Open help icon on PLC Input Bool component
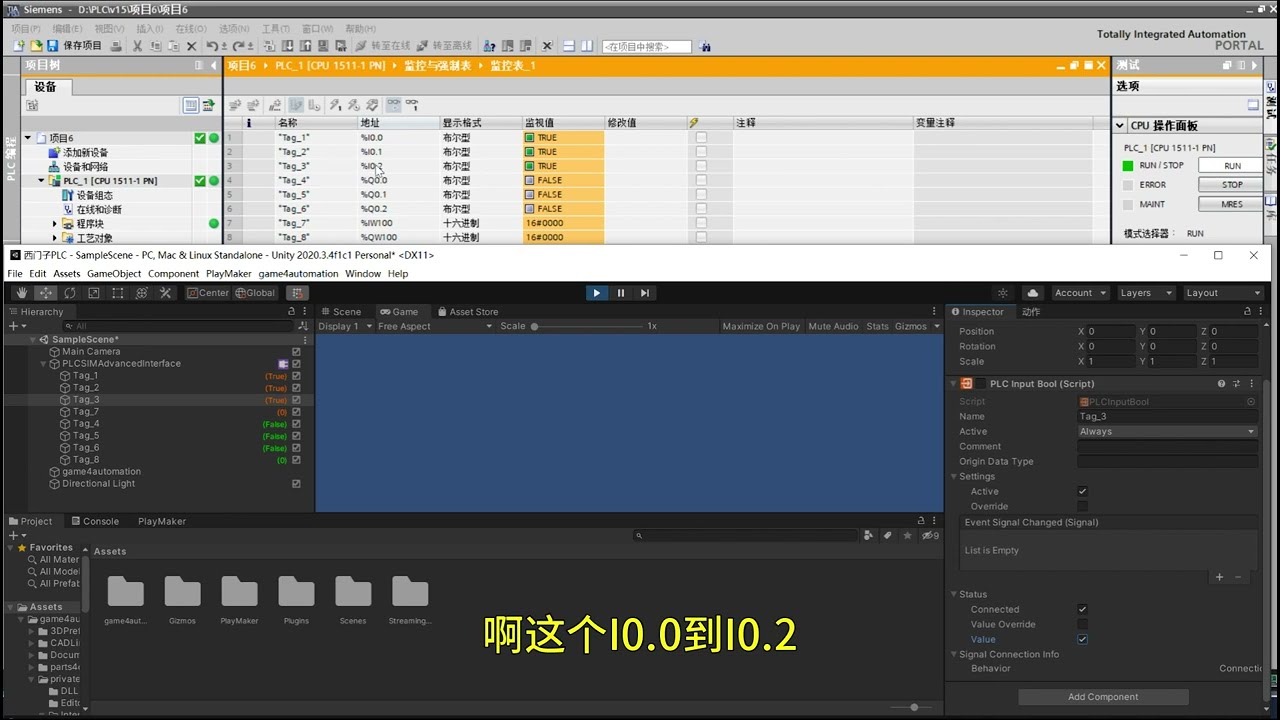1280x720 pixels. click(1221, 384)
